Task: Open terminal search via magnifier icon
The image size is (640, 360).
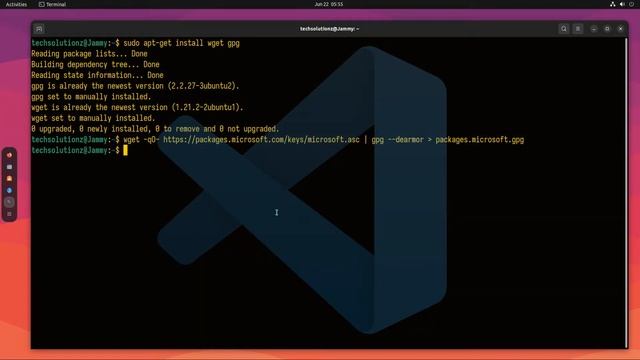Action: [564, 29]
